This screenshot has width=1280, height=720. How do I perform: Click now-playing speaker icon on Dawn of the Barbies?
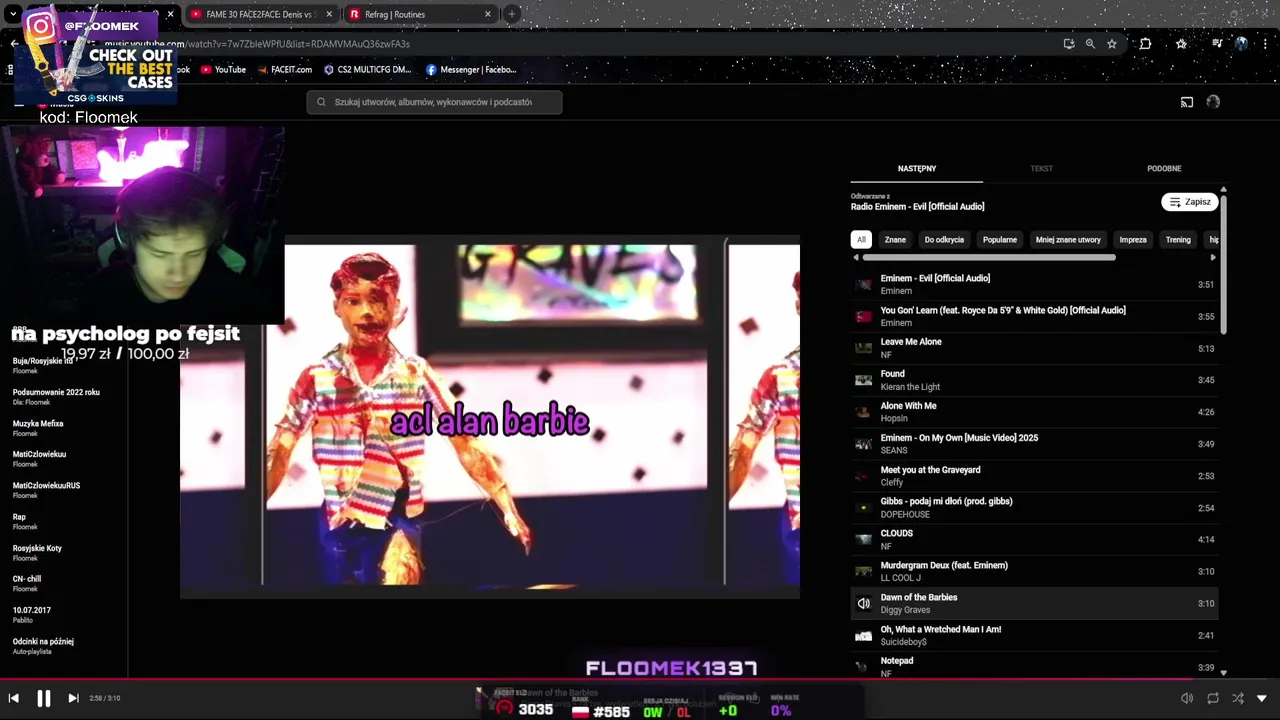point(864,604)
